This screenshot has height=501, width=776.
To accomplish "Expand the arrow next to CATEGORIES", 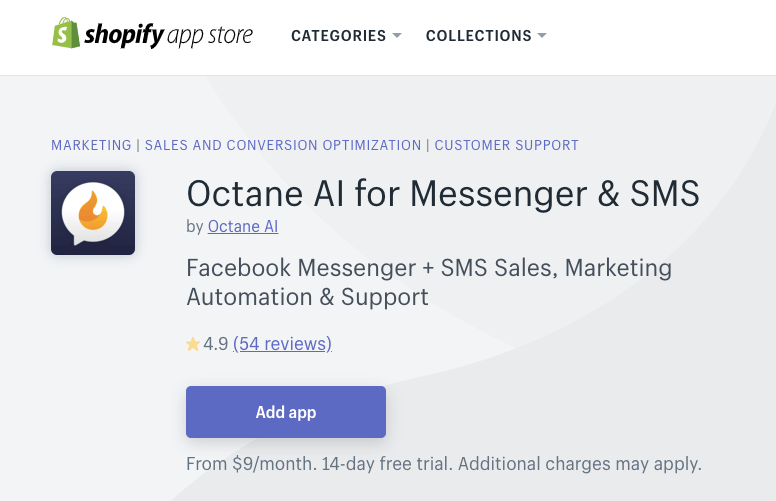I will click(397, 36).
